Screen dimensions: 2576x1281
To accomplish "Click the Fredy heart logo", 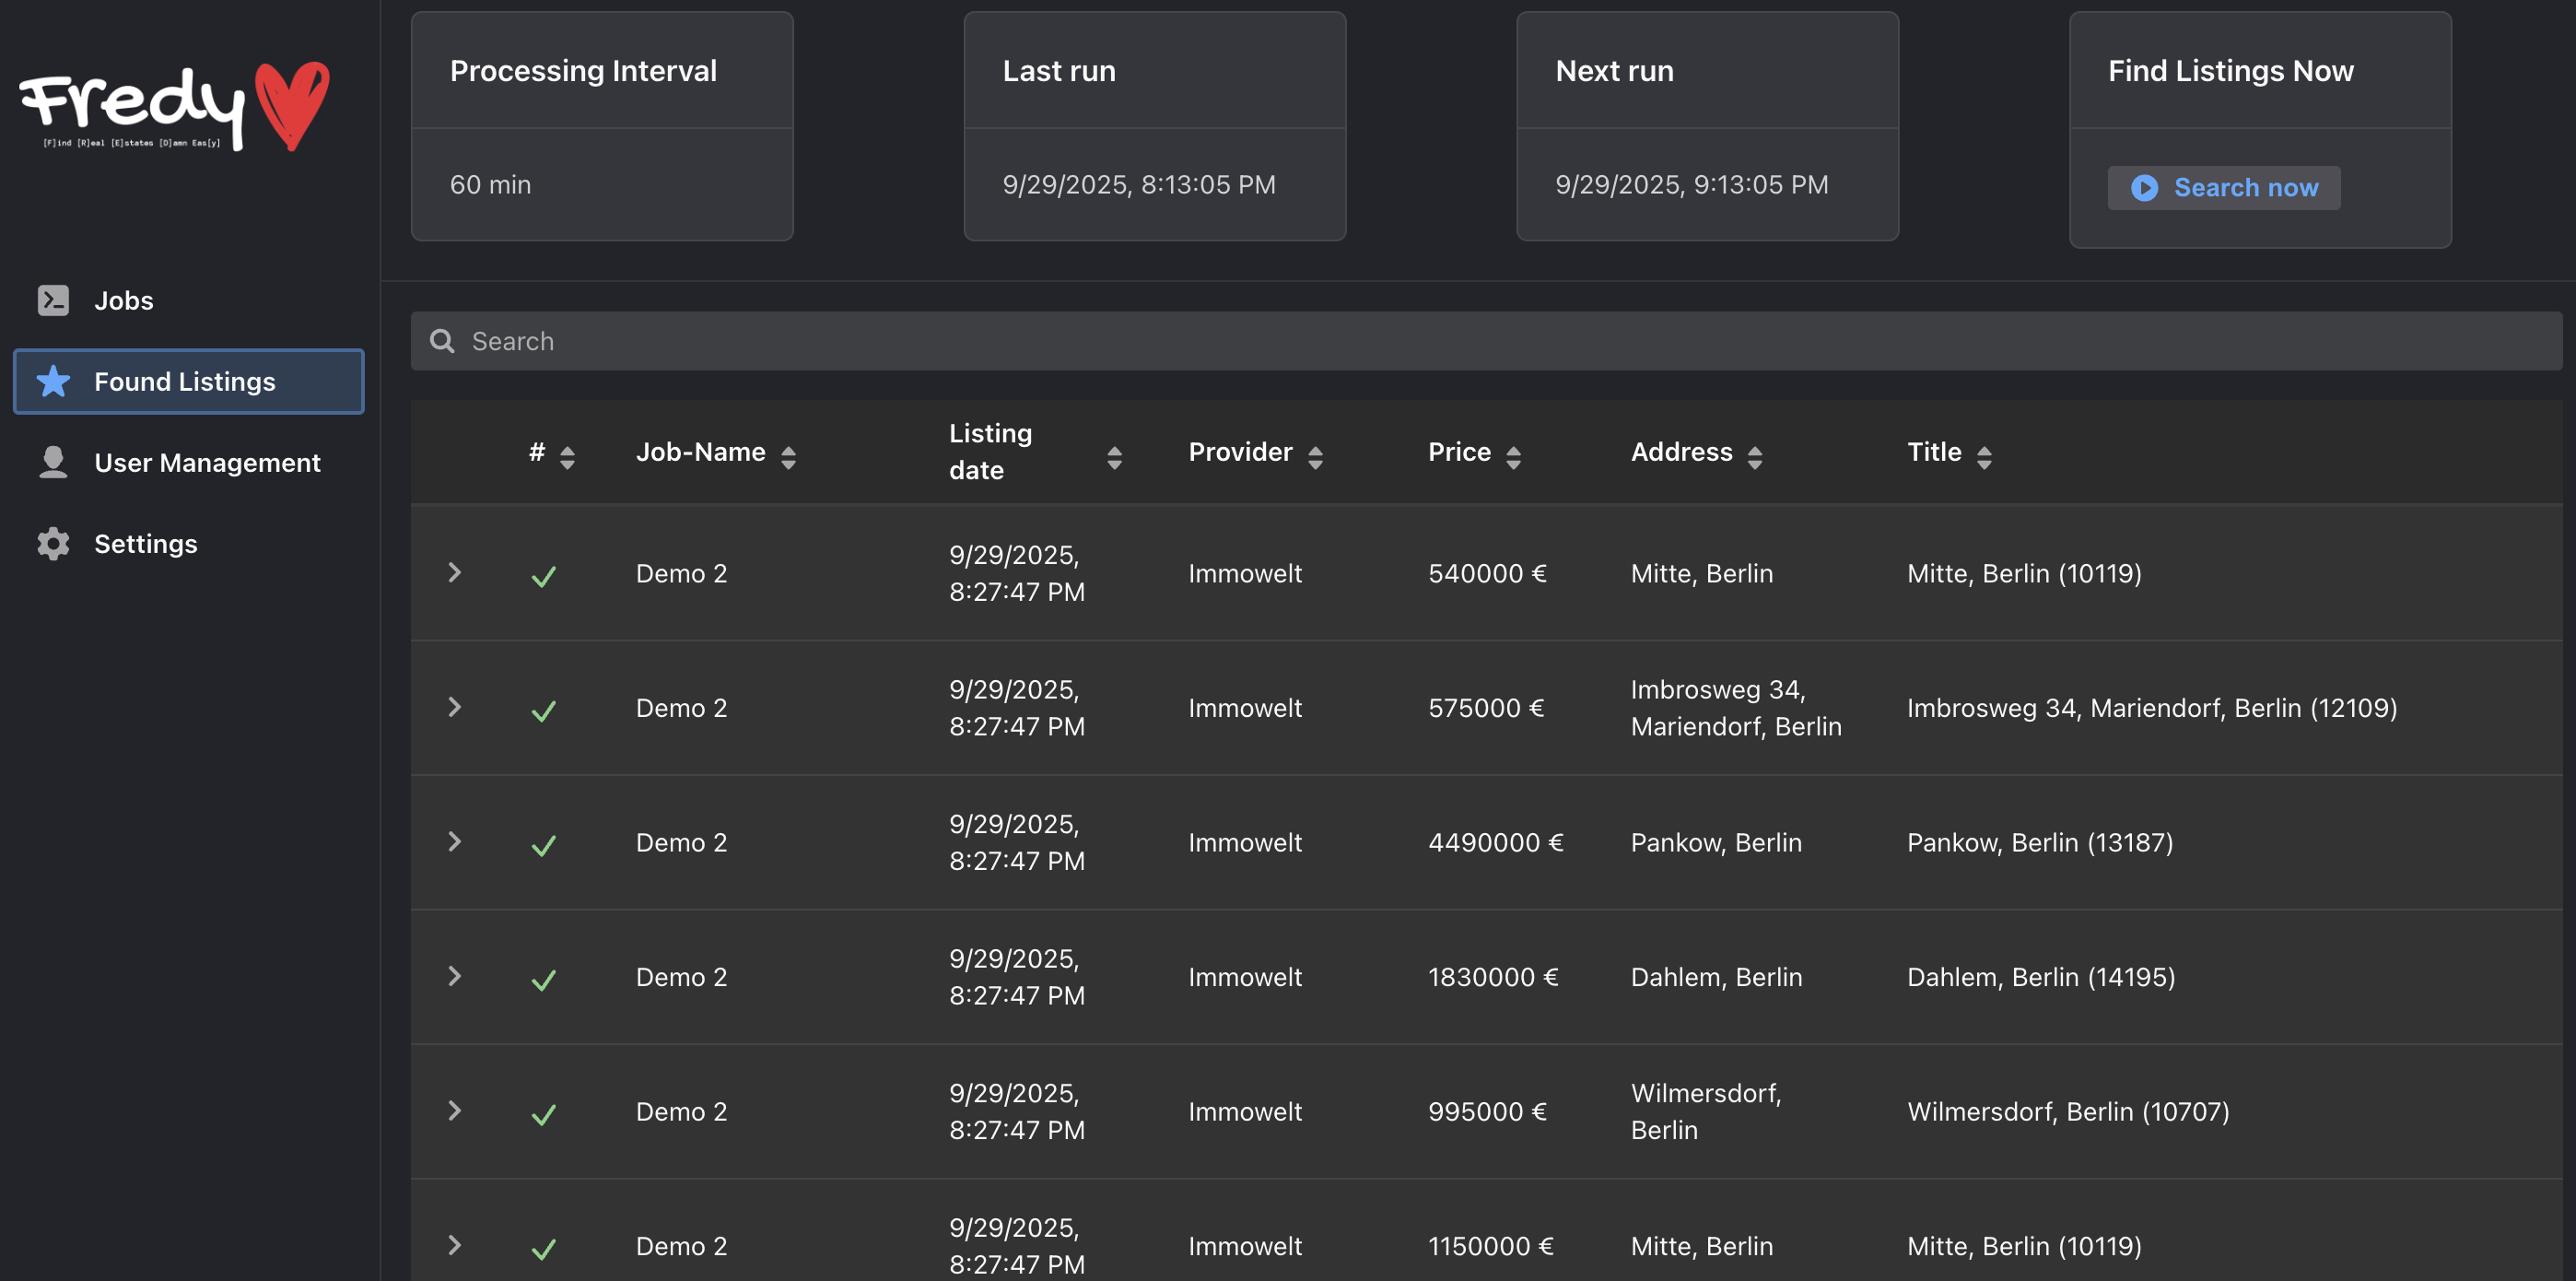I will (175, 107).
